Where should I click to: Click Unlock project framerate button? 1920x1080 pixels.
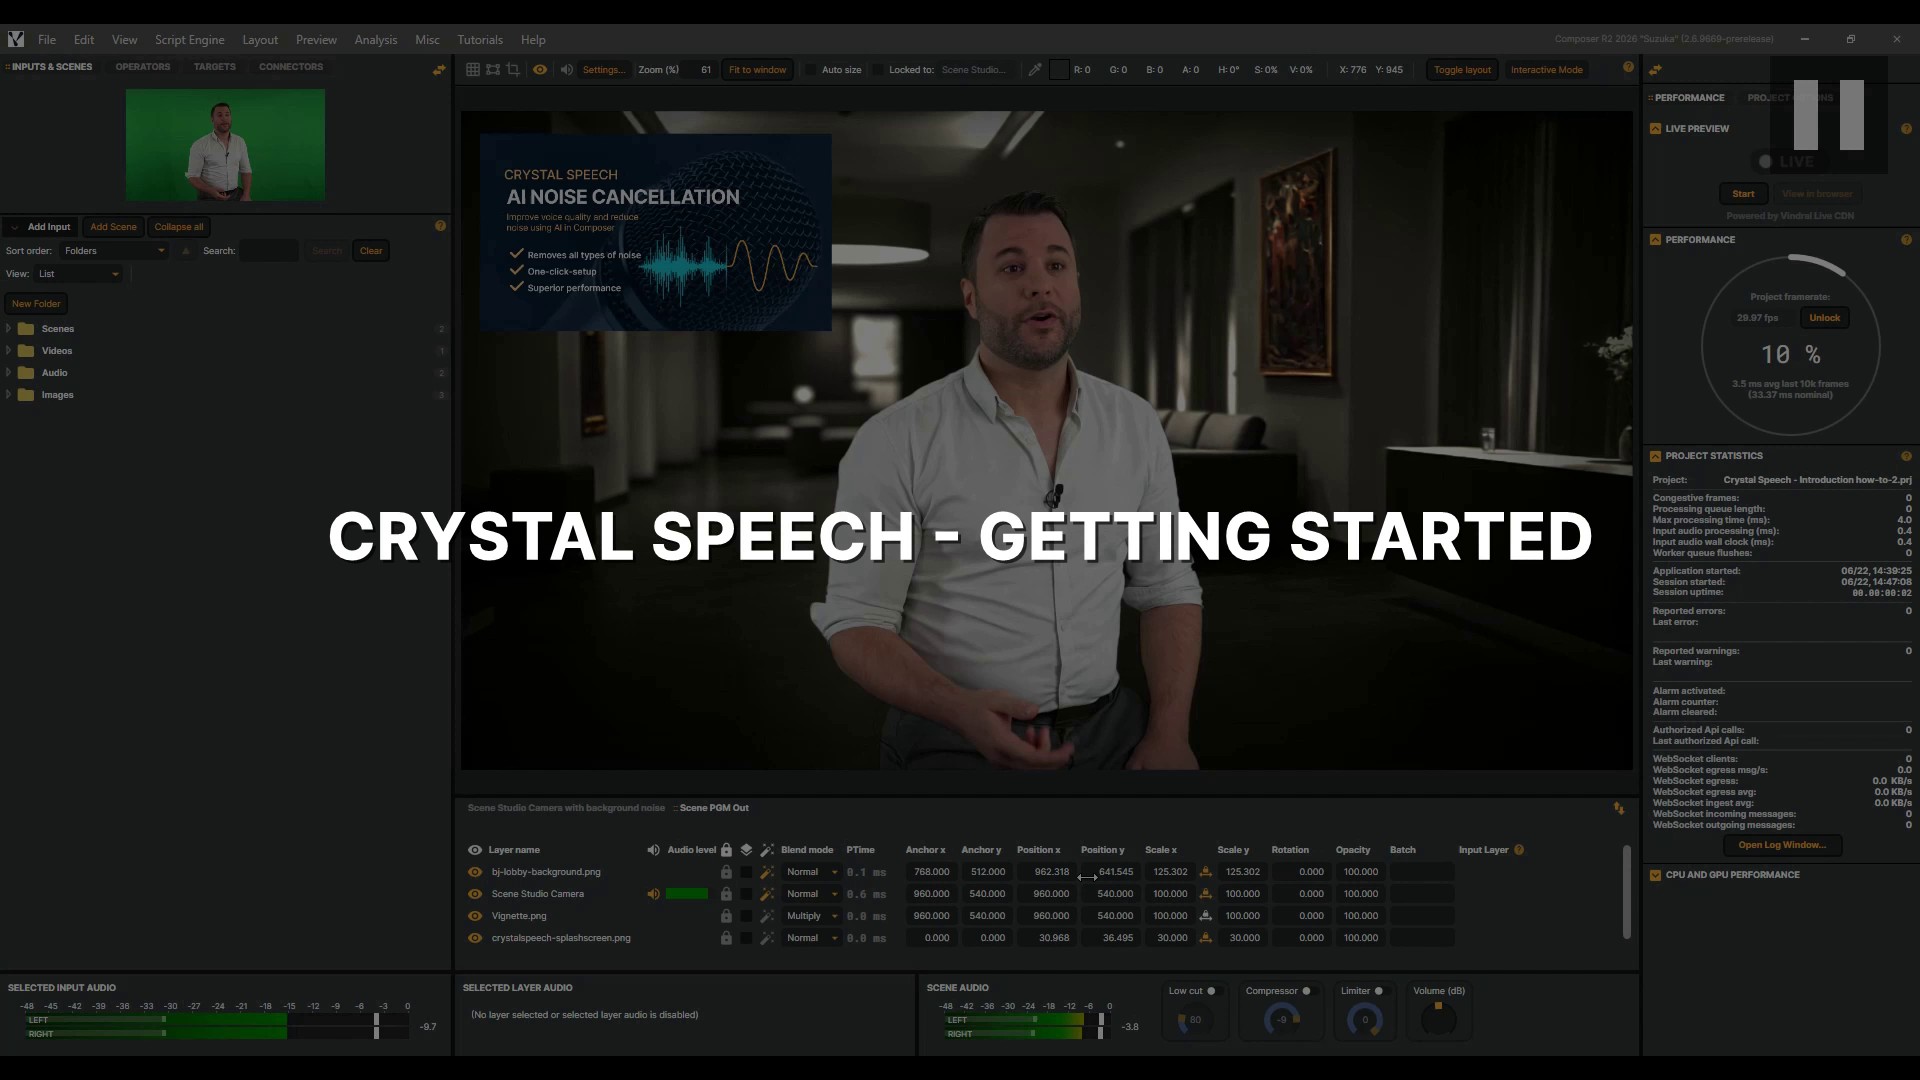(1824, 318)
